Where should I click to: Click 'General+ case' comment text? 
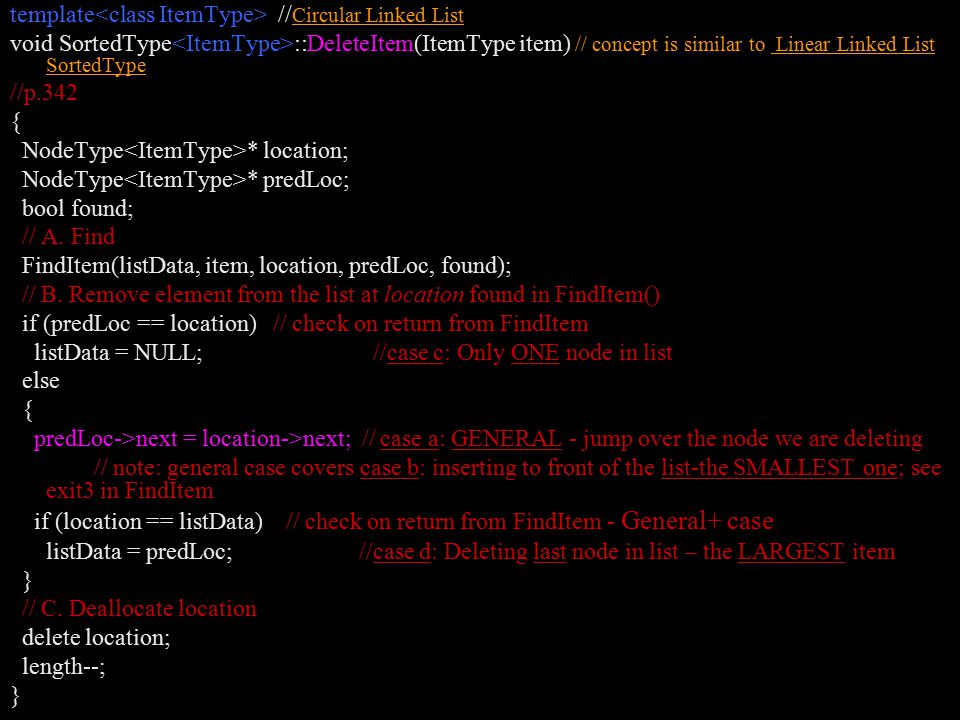697,521
